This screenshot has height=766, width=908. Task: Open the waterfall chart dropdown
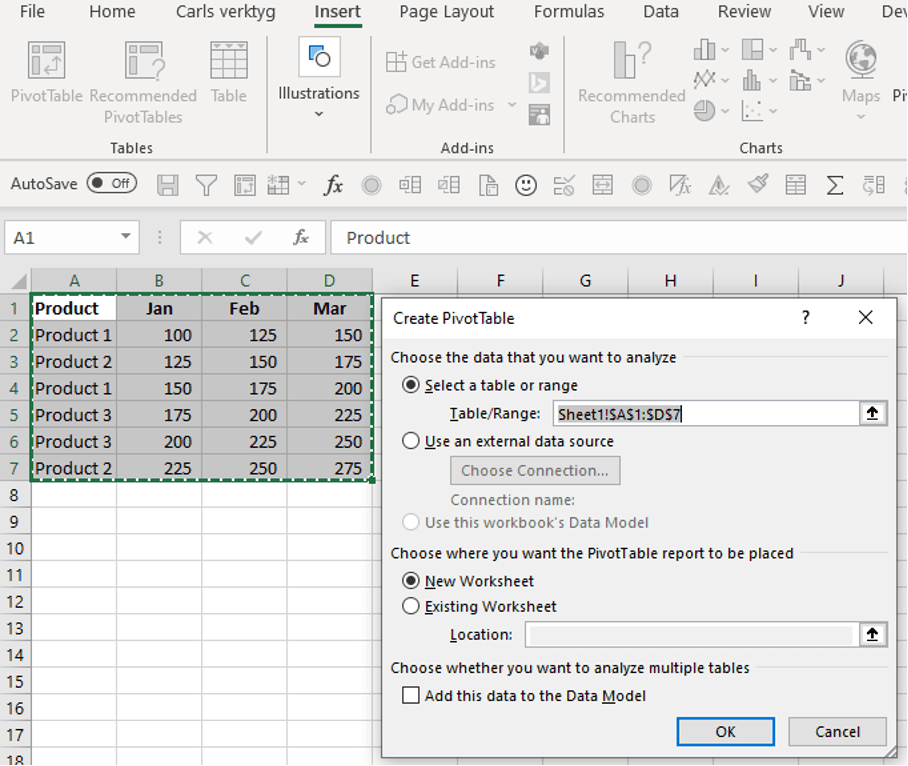pos(821,50)
